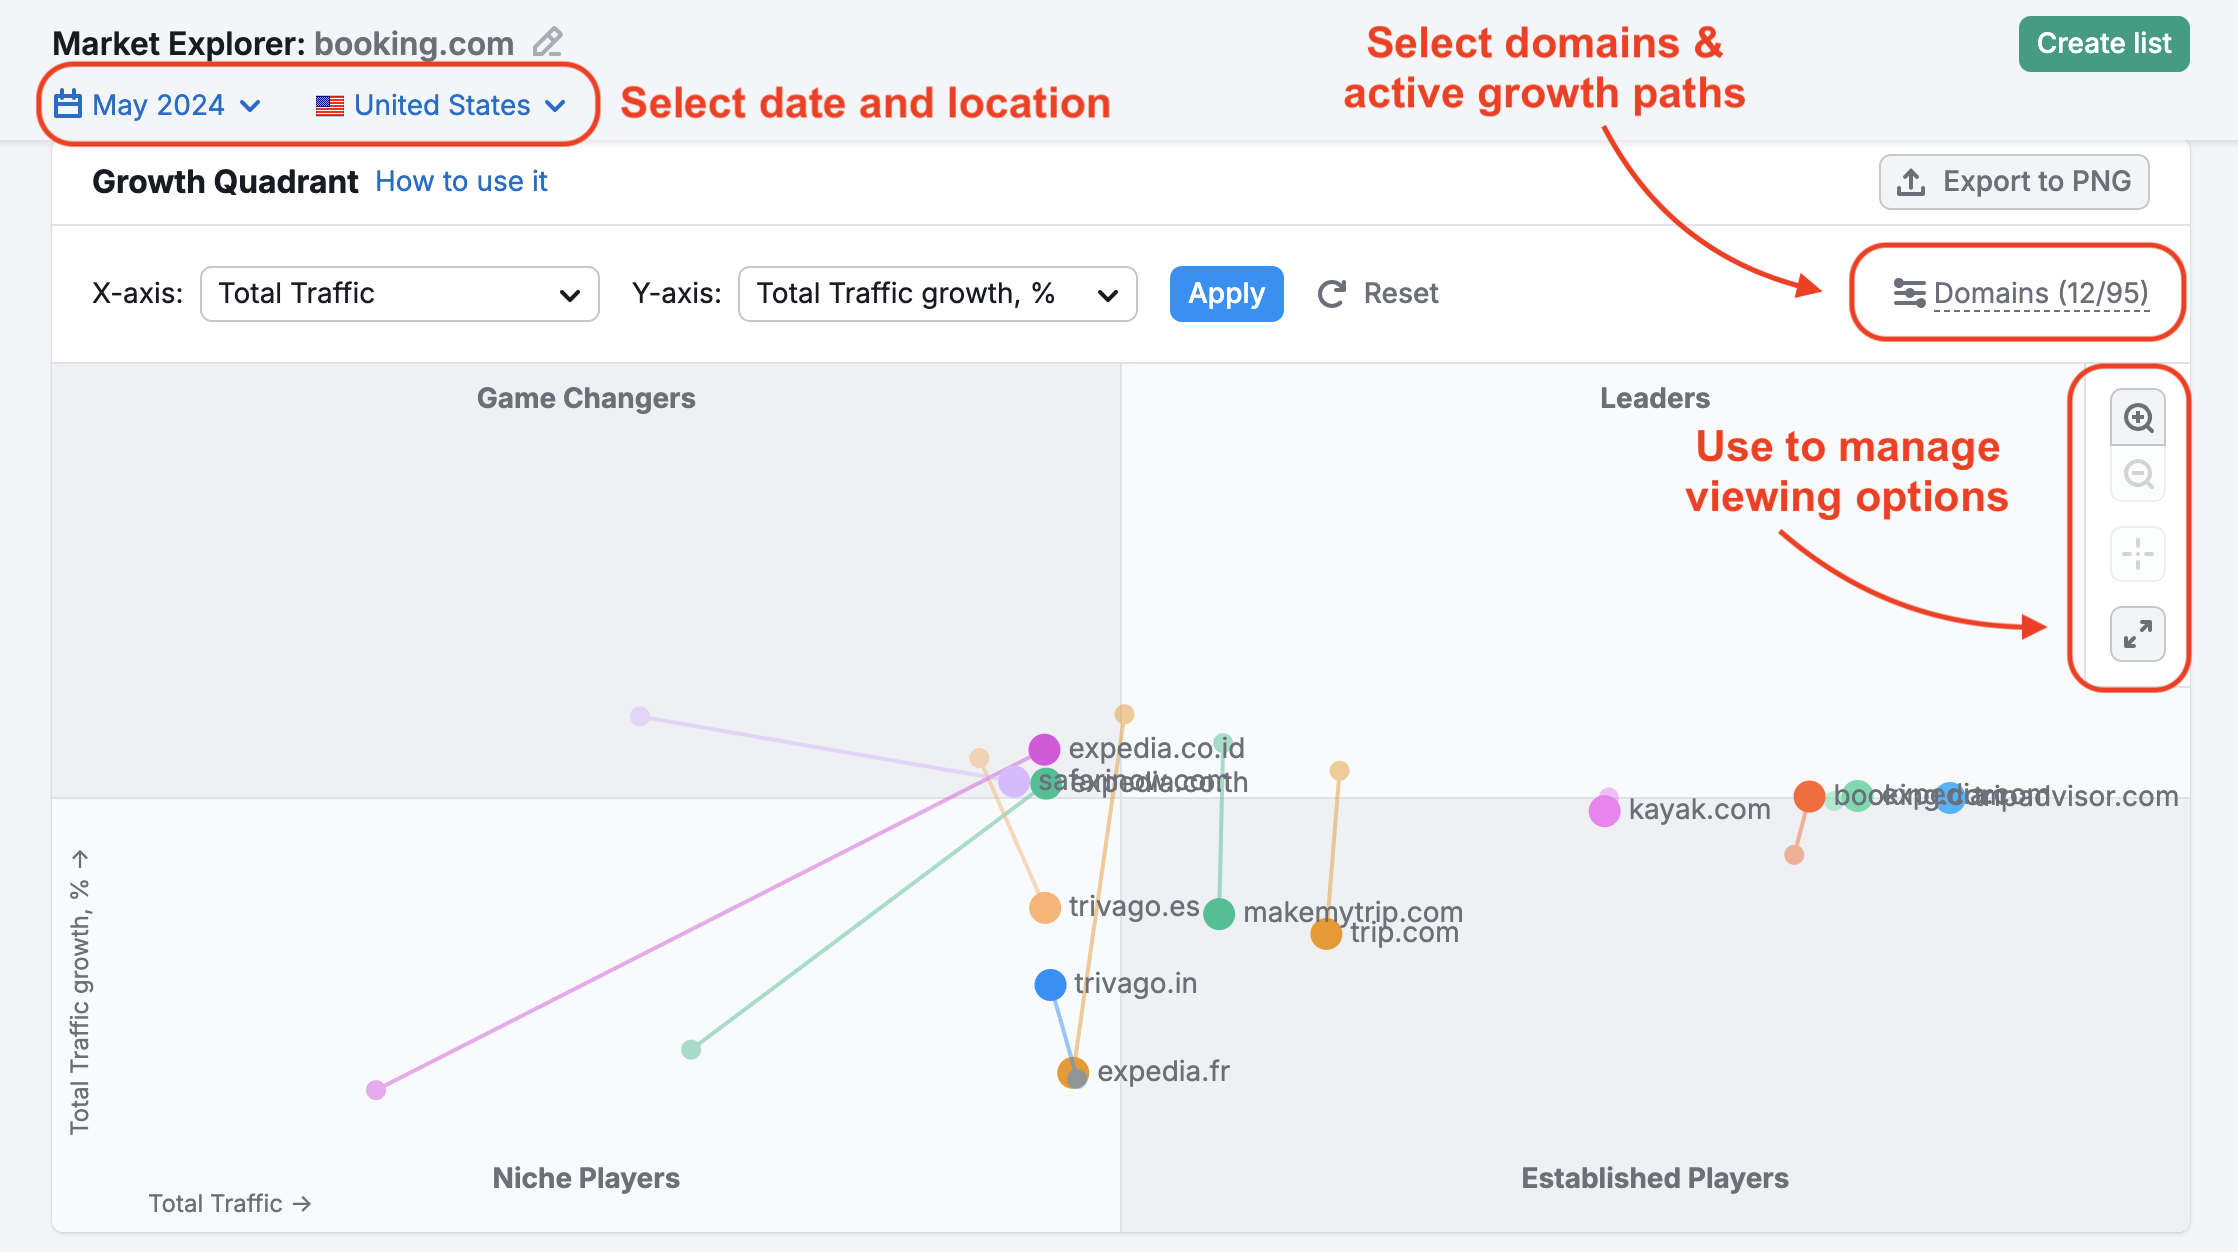Click the sliders icon beside Domains
The height and width of the screenshot is (1252, 2238).
pyautogui.click(x=1909, y=293)
